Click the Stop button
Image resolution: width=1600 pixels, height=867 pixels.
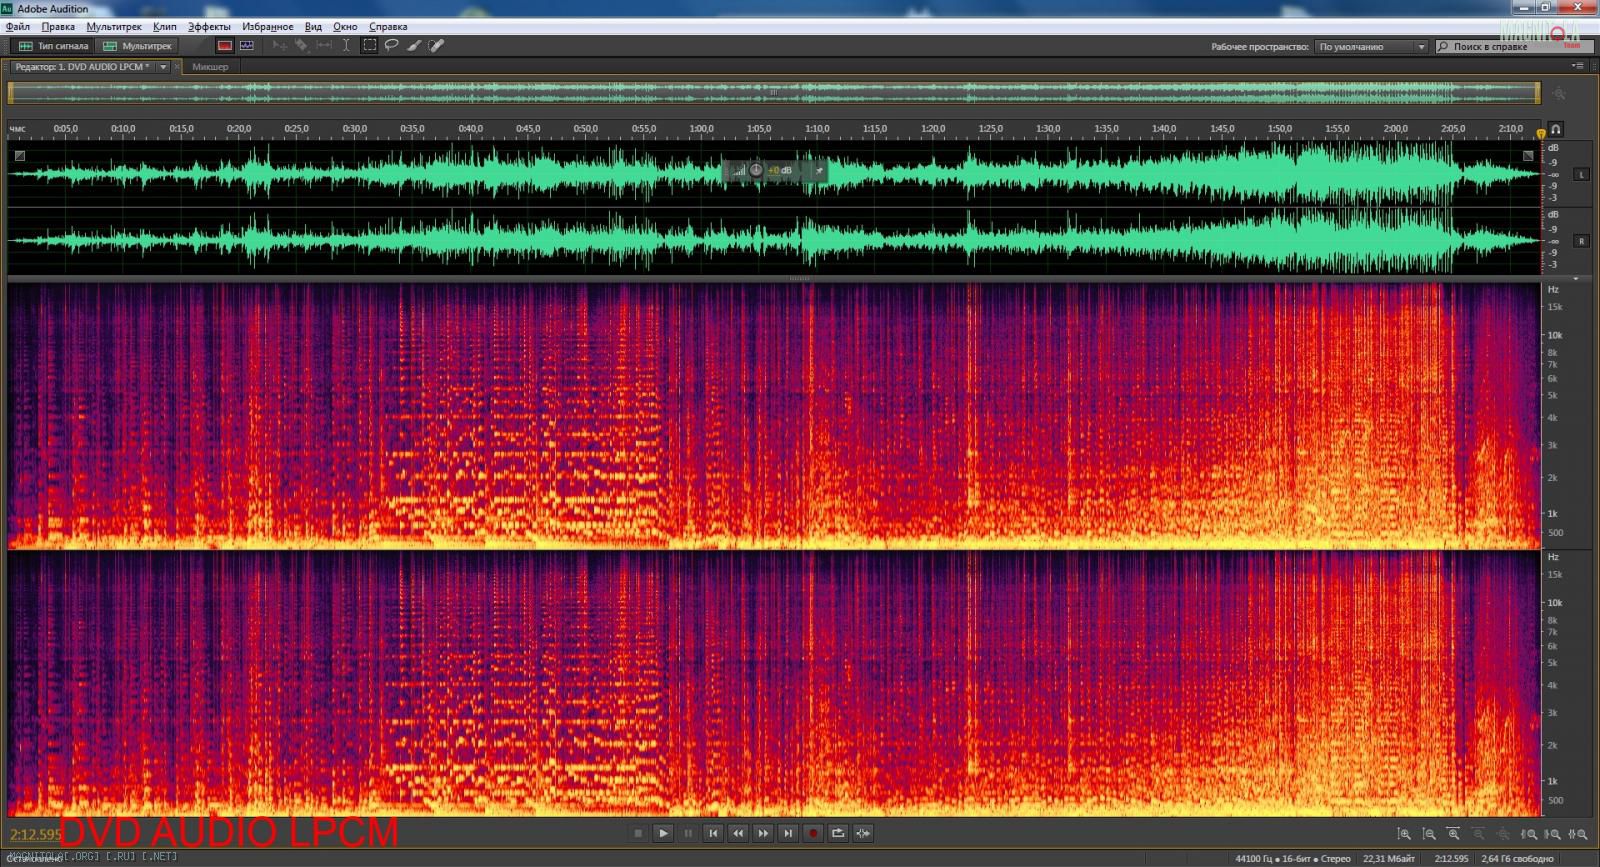click(638, 833)
